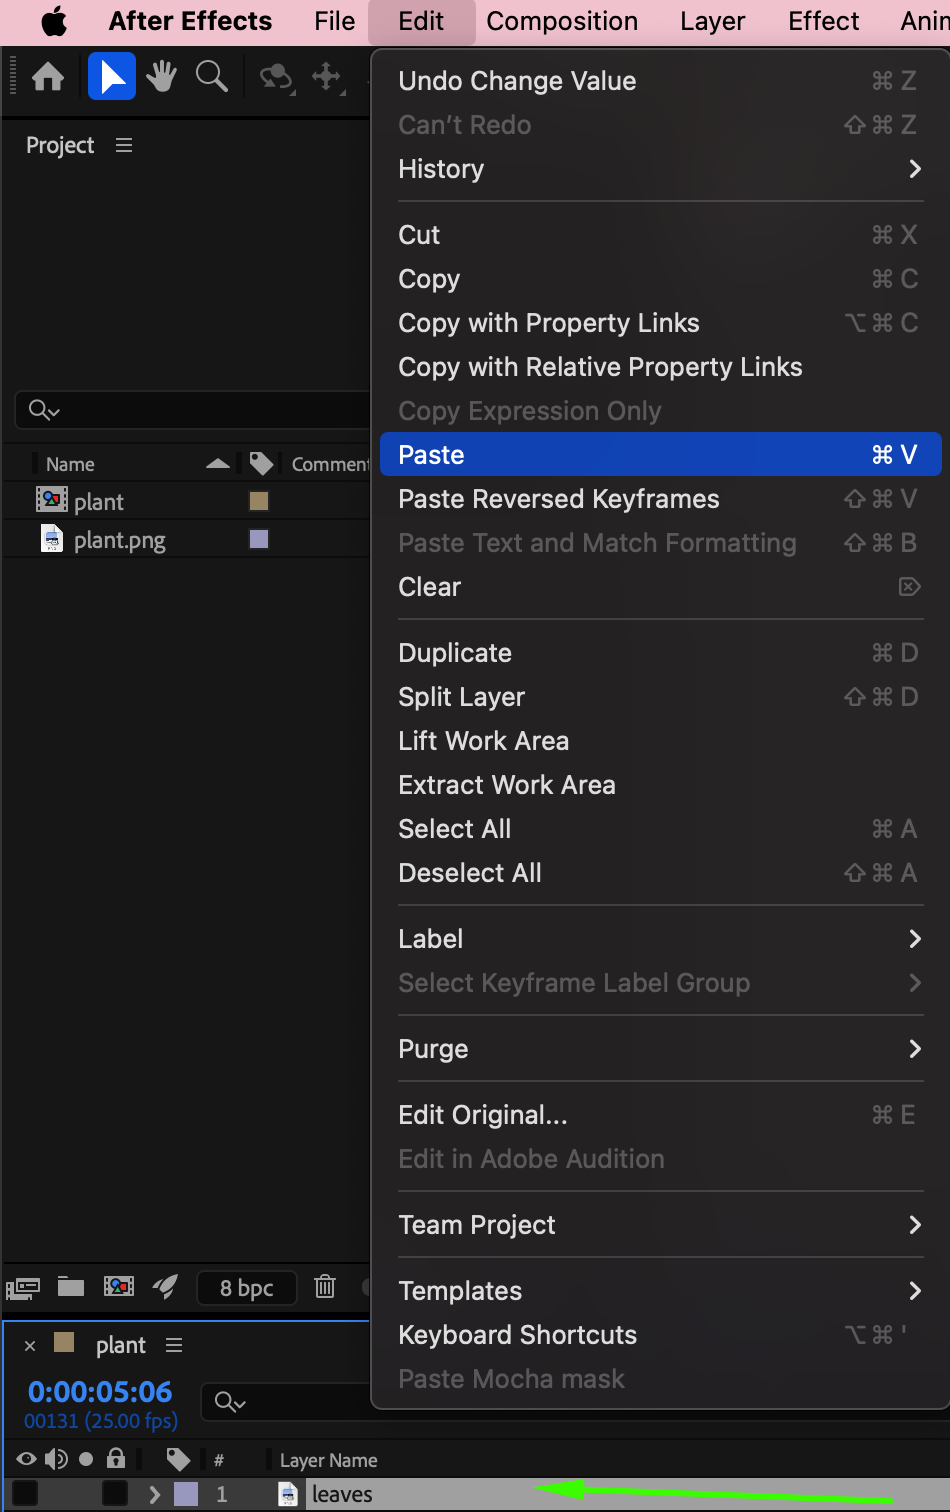The width and height of the screenshot is (950, 1512).
Task: Create a new folder in Project panel
Action: click(x=71, y=1287)
